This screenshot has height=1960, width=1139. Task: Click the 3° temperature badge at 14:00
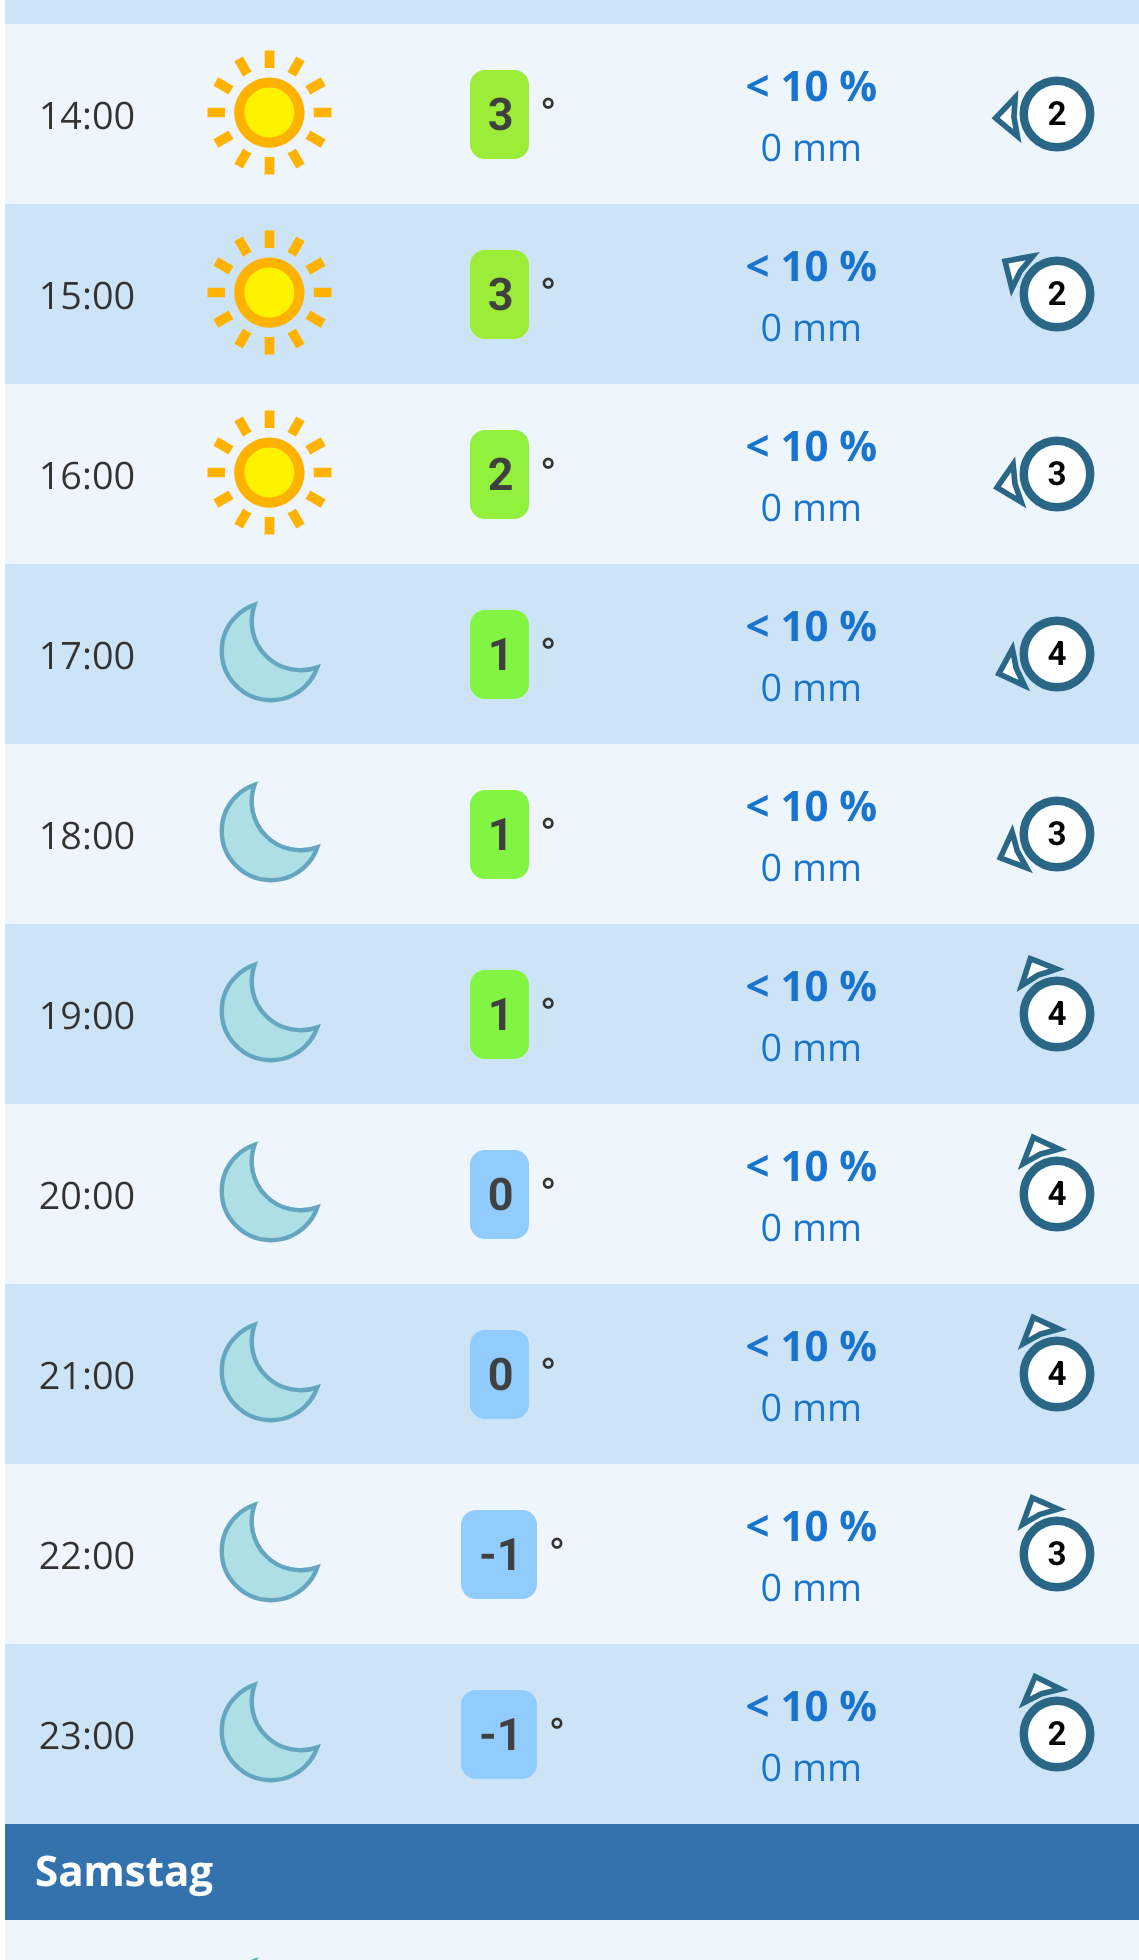pos(499,114)
